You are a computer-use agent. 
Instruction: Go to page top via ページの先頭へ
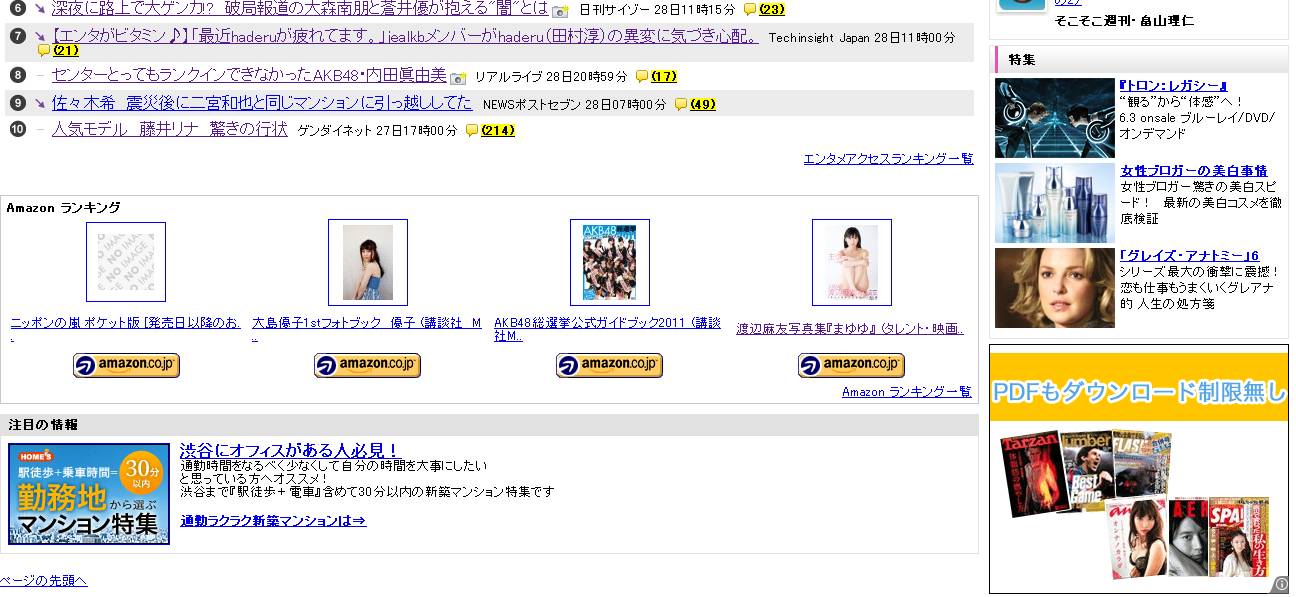coord(44,581)
